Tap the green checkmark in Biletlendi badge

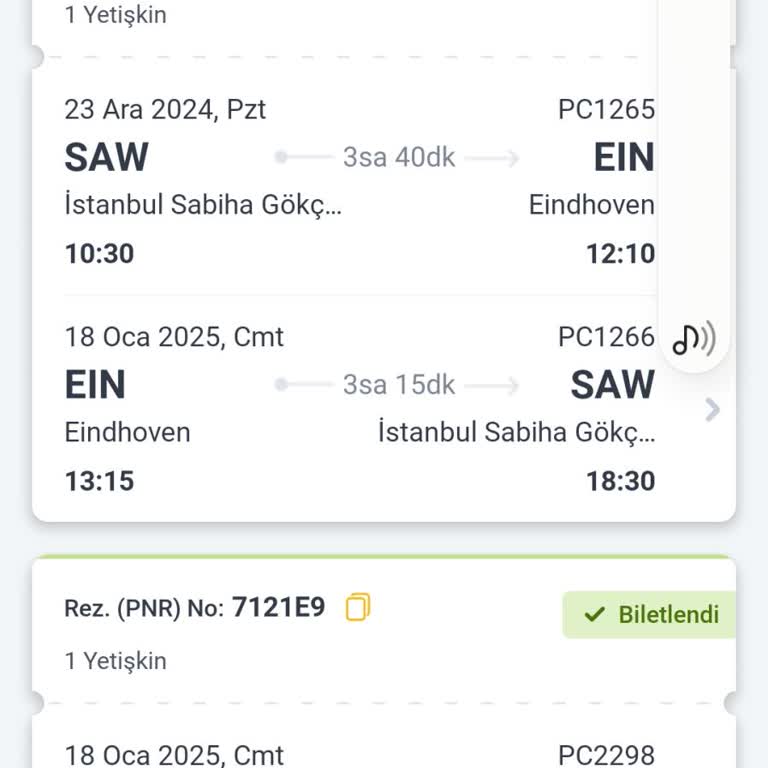click(x=595, y=614)
